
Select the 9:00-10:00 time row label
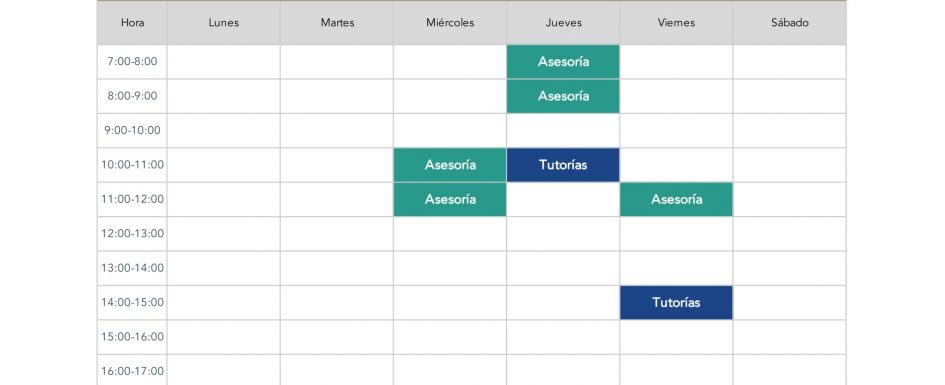pos(132,130)
